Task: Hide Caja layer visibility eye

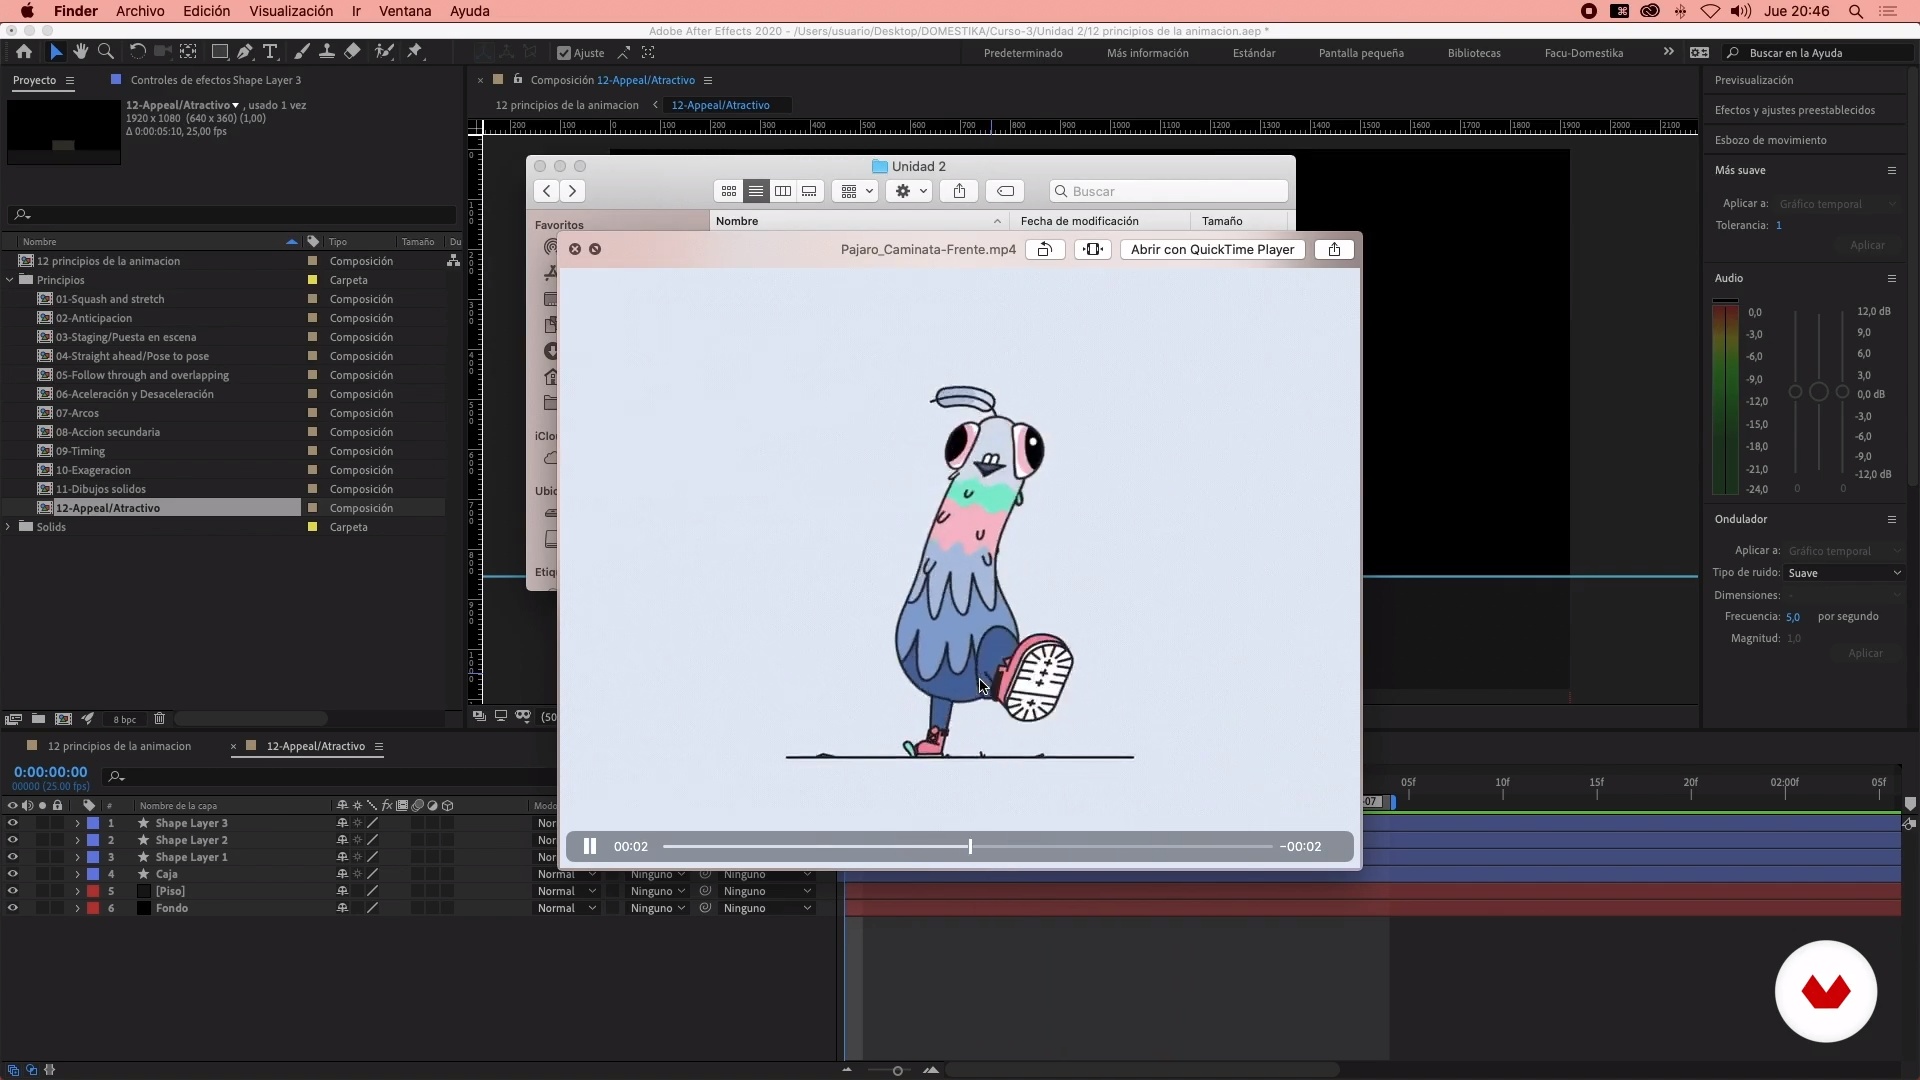Action: (x=12, y=874)
